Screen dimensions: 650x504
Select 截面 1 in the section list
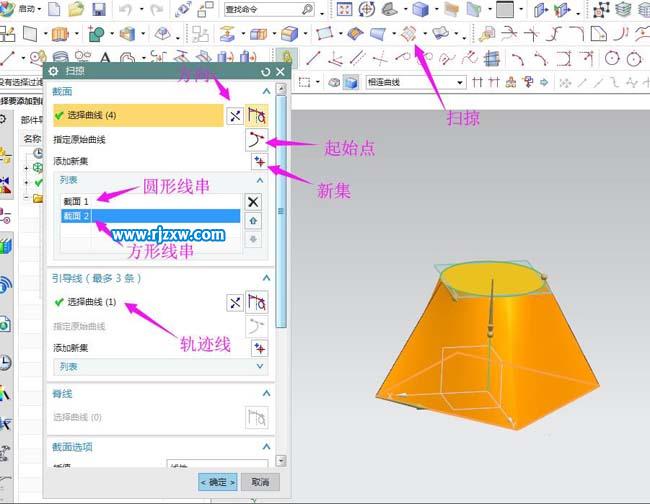pos(76,202)
